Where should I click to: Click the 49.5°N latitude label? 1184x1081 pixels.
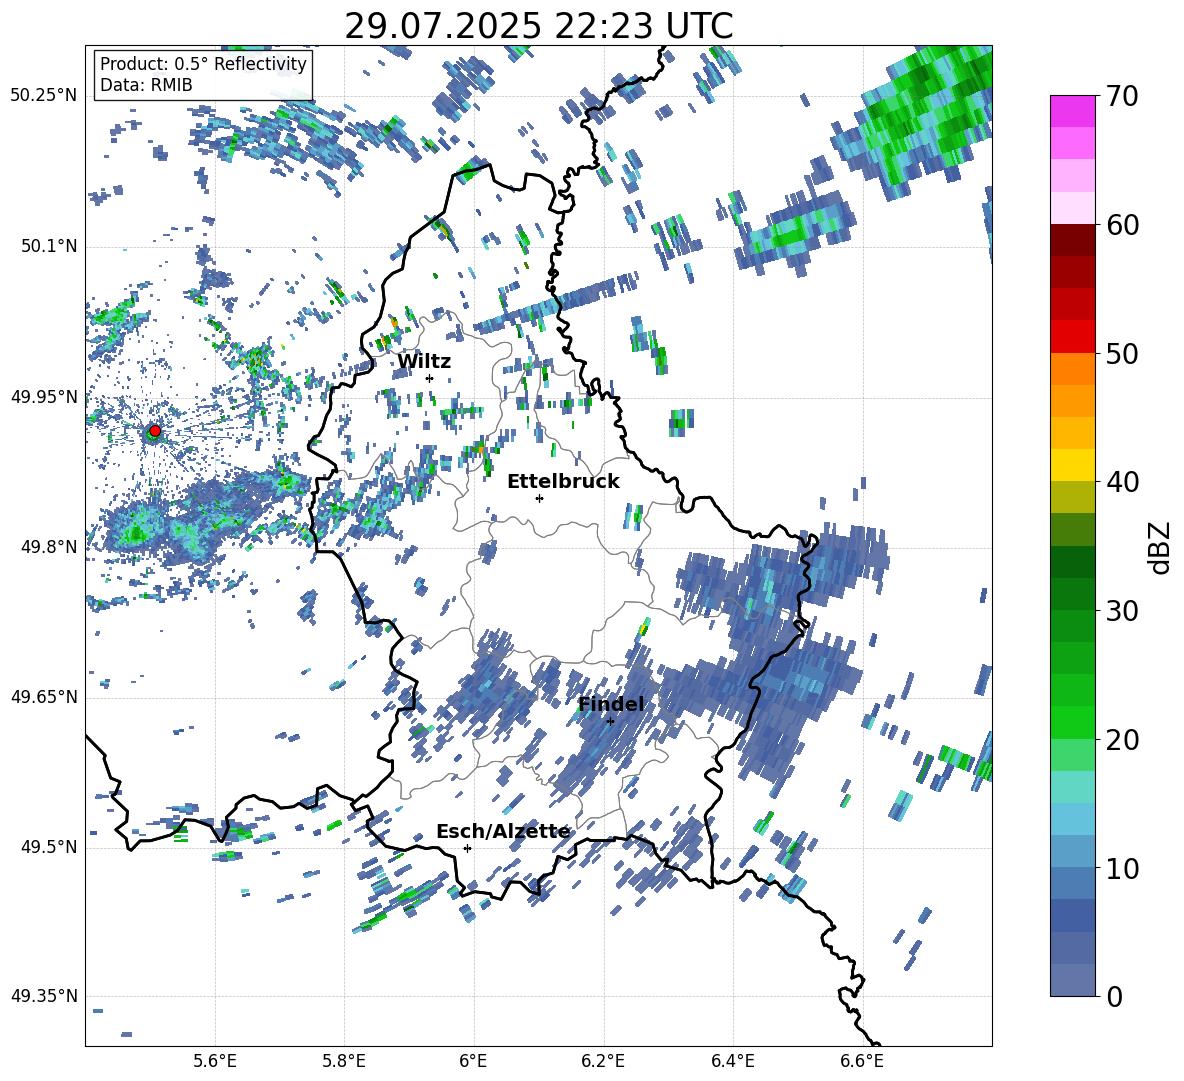pyautogui.click(x=48, y=847)
